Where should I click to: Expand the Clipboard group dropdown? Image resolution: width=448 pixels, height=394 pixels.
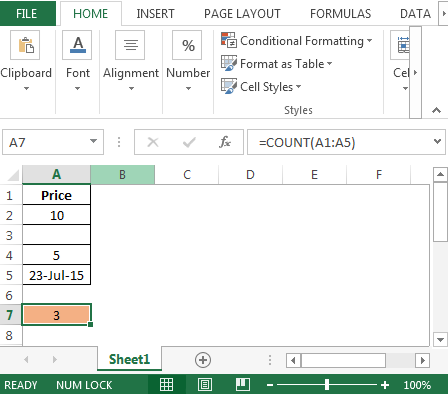pos(26,89)
